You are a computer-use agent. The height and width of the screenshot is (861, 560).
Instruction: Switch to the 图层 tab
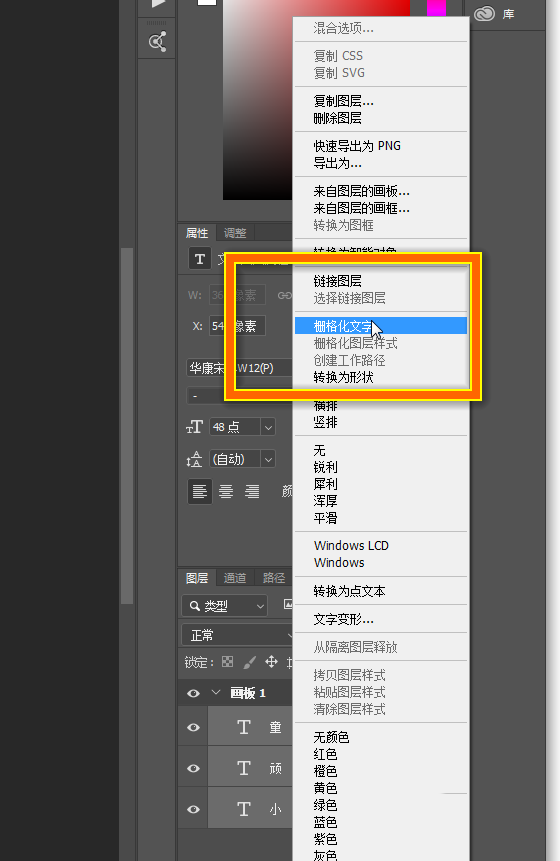197,578
